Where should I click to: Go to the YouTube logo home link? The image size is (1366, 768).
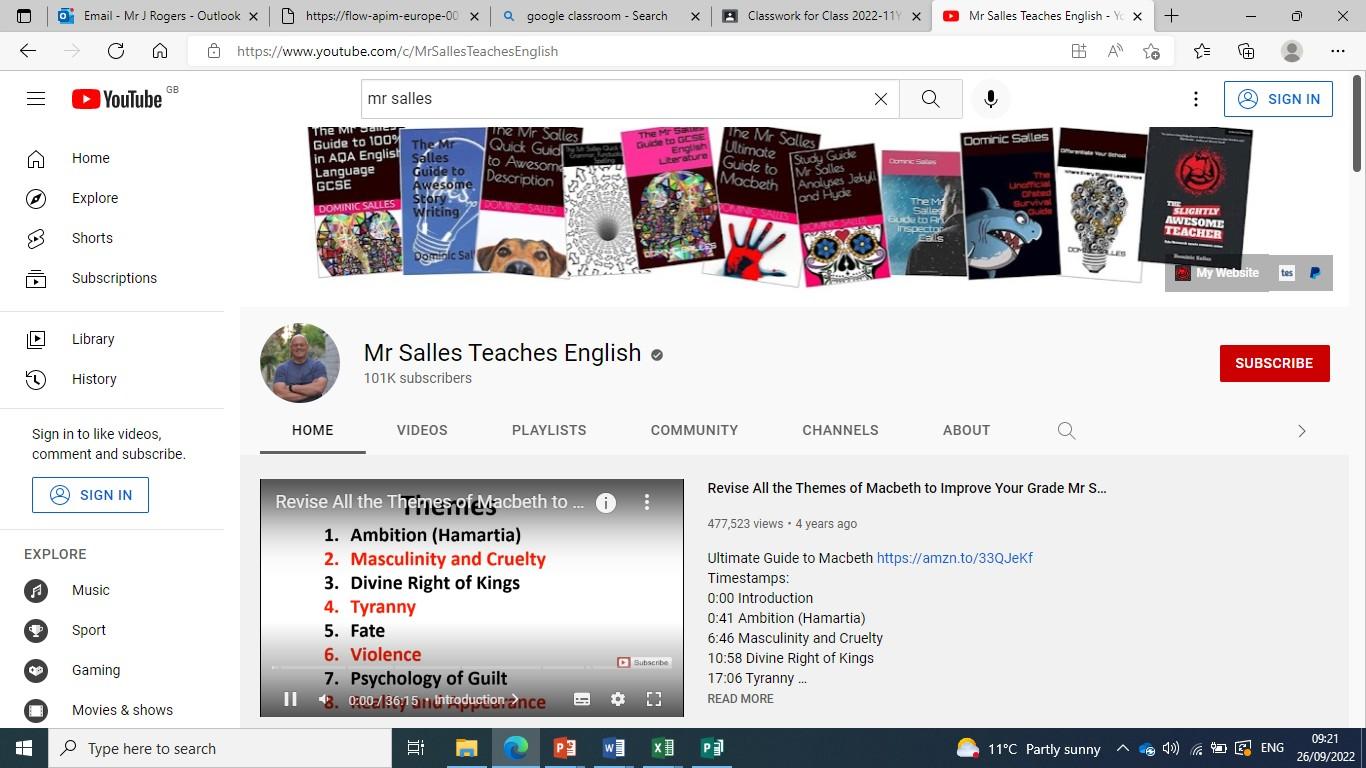pos(117,99)
